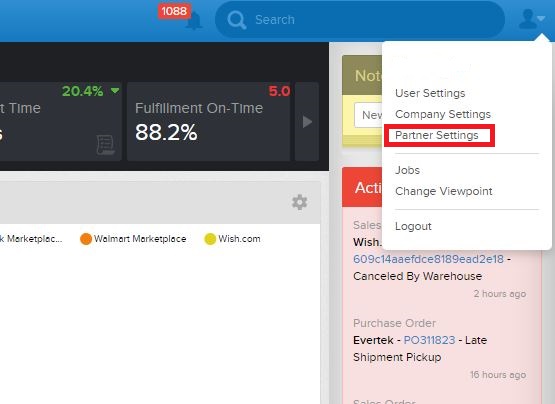555x404 pixels.
Task: Click the red 5.0 value on the Fulfillment card
Action: point(279,91)
